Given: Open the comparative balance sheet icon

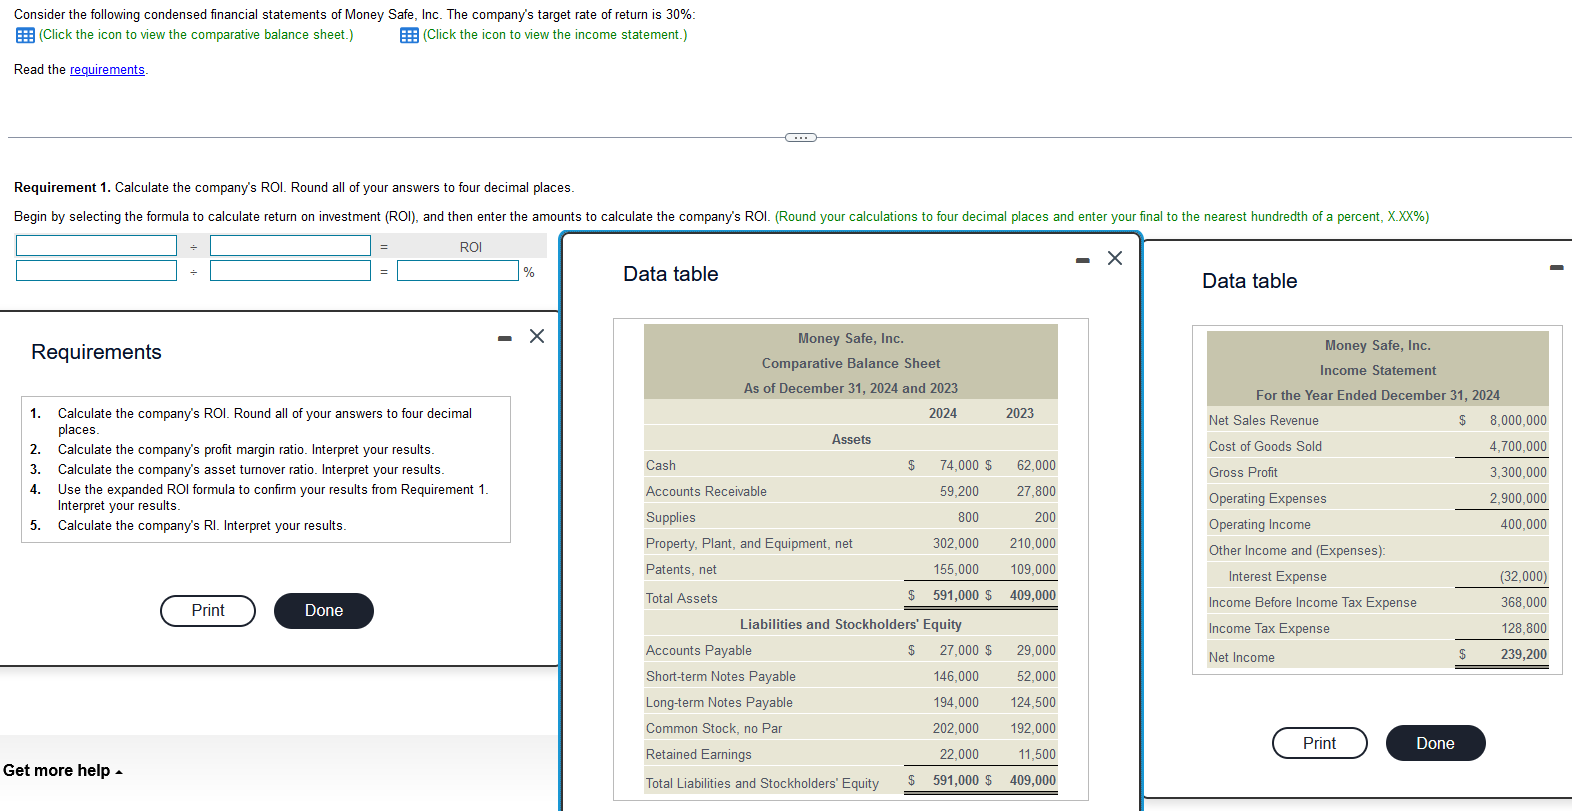Looking at the screenshot, I should pos(25,35).
